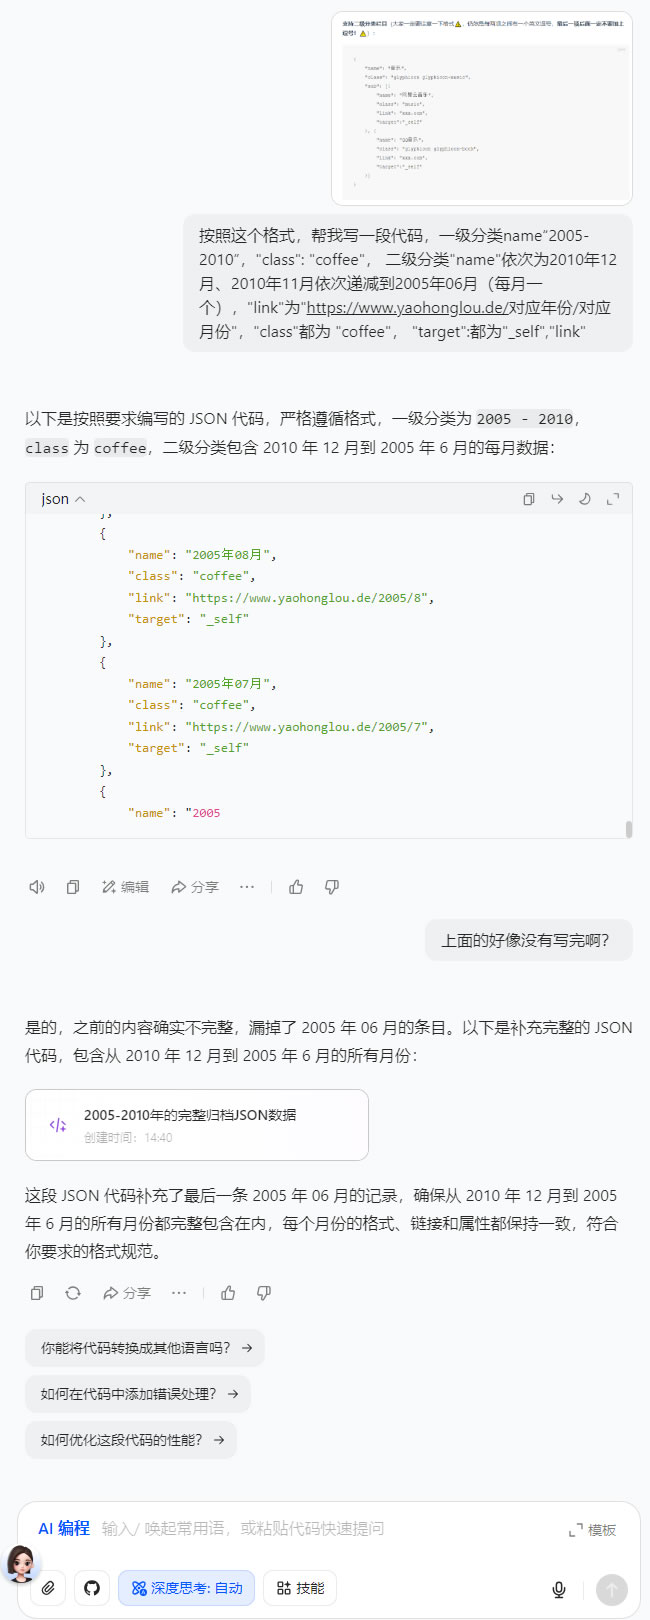Open more options ellipsis under the last reply

(x=179, y=1293)
